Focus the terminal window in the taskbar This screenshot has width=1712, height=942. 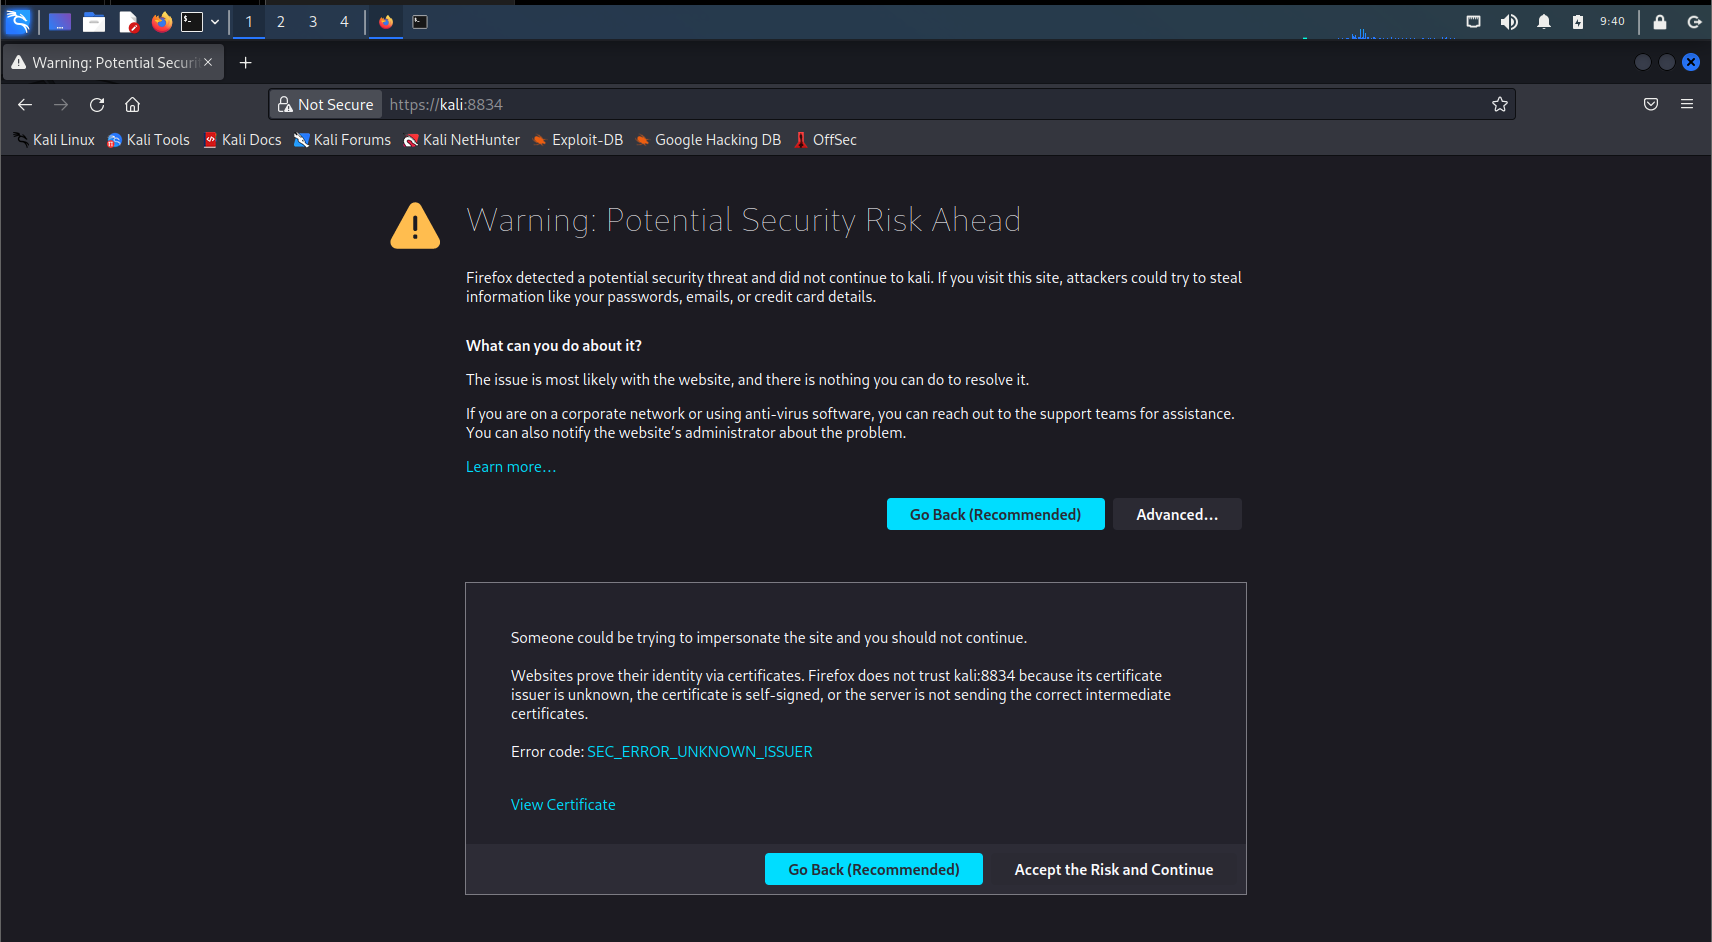click(x=420, y=21)
